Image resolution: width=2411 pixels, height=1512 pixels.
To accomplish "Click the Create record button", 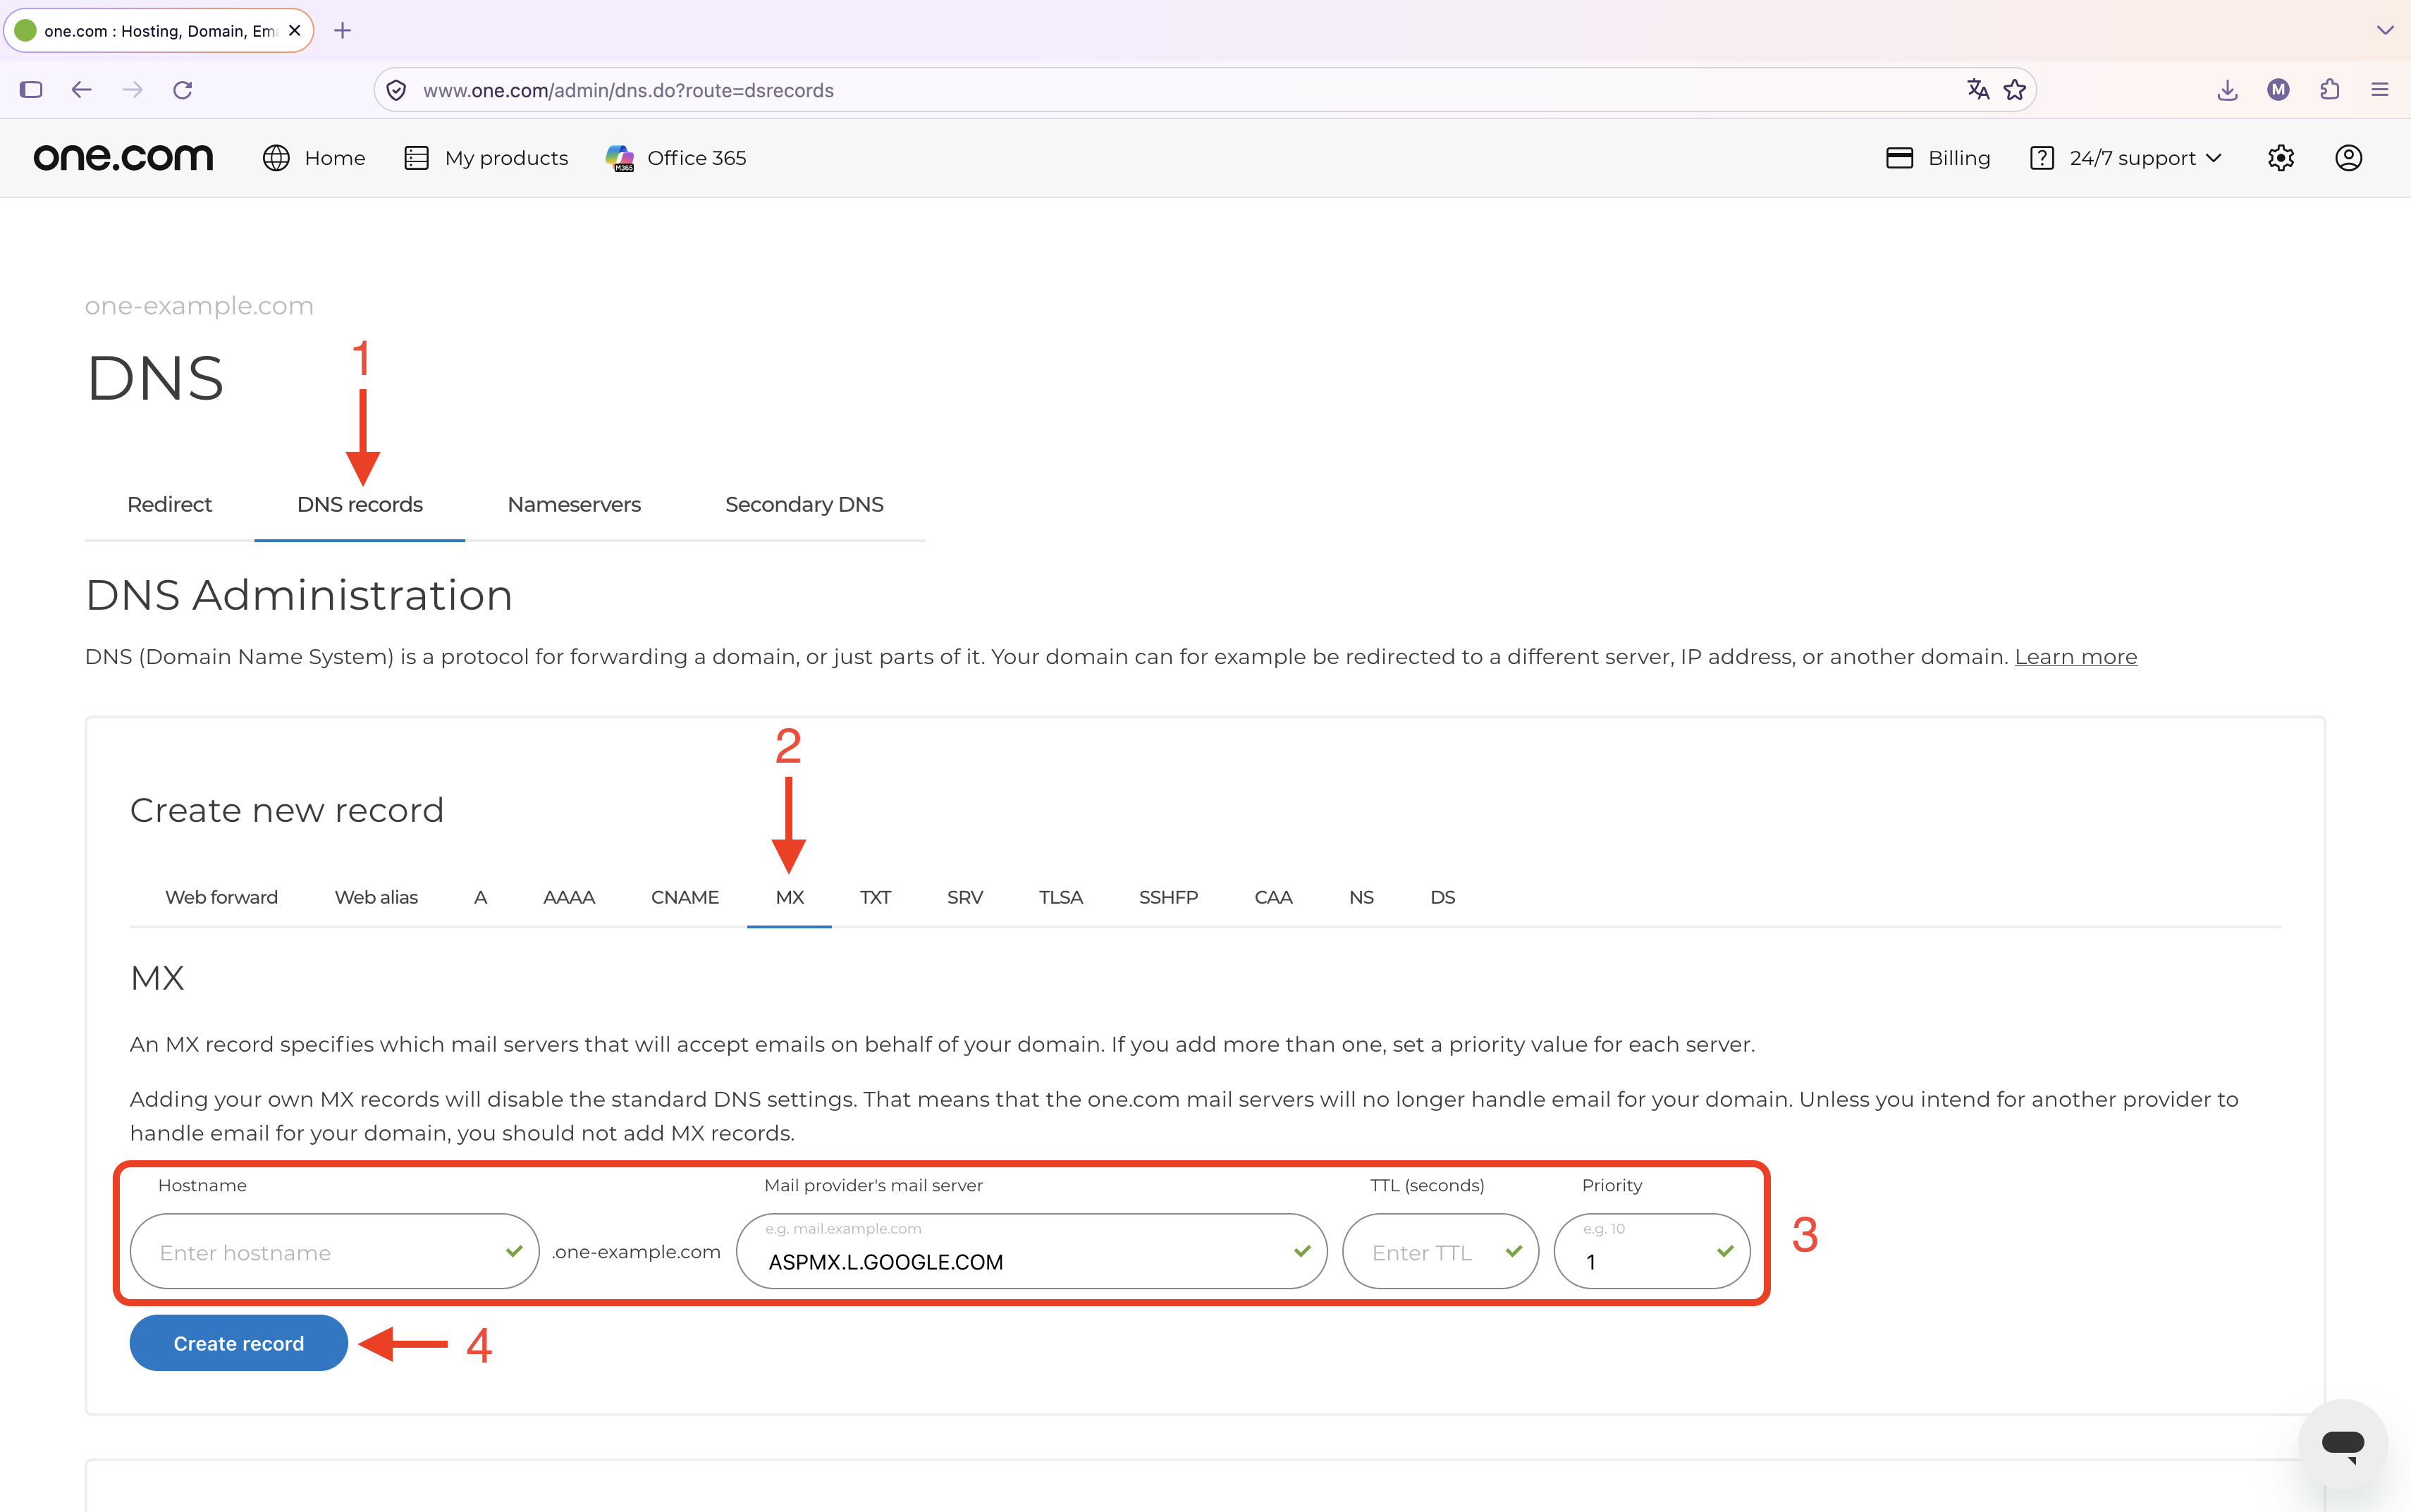I will coord(239,1343).
